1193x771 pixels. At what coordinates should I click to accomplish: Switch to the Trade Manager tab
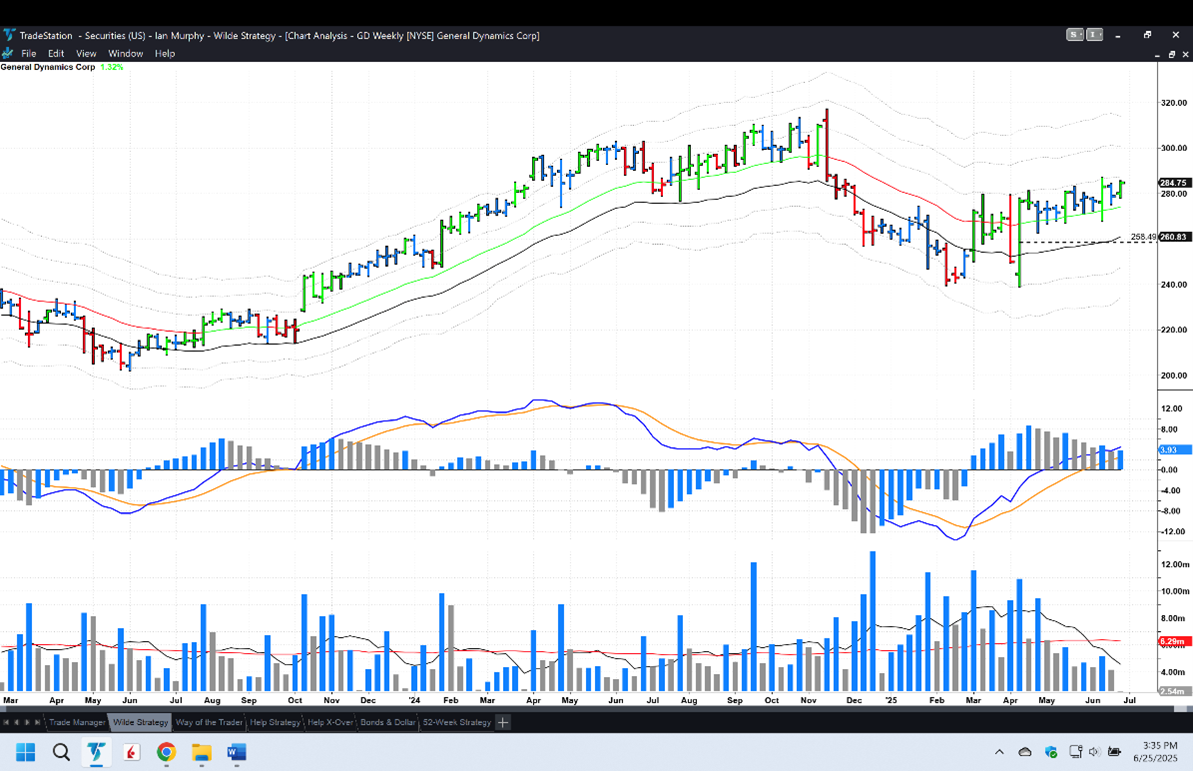[77, 721]
